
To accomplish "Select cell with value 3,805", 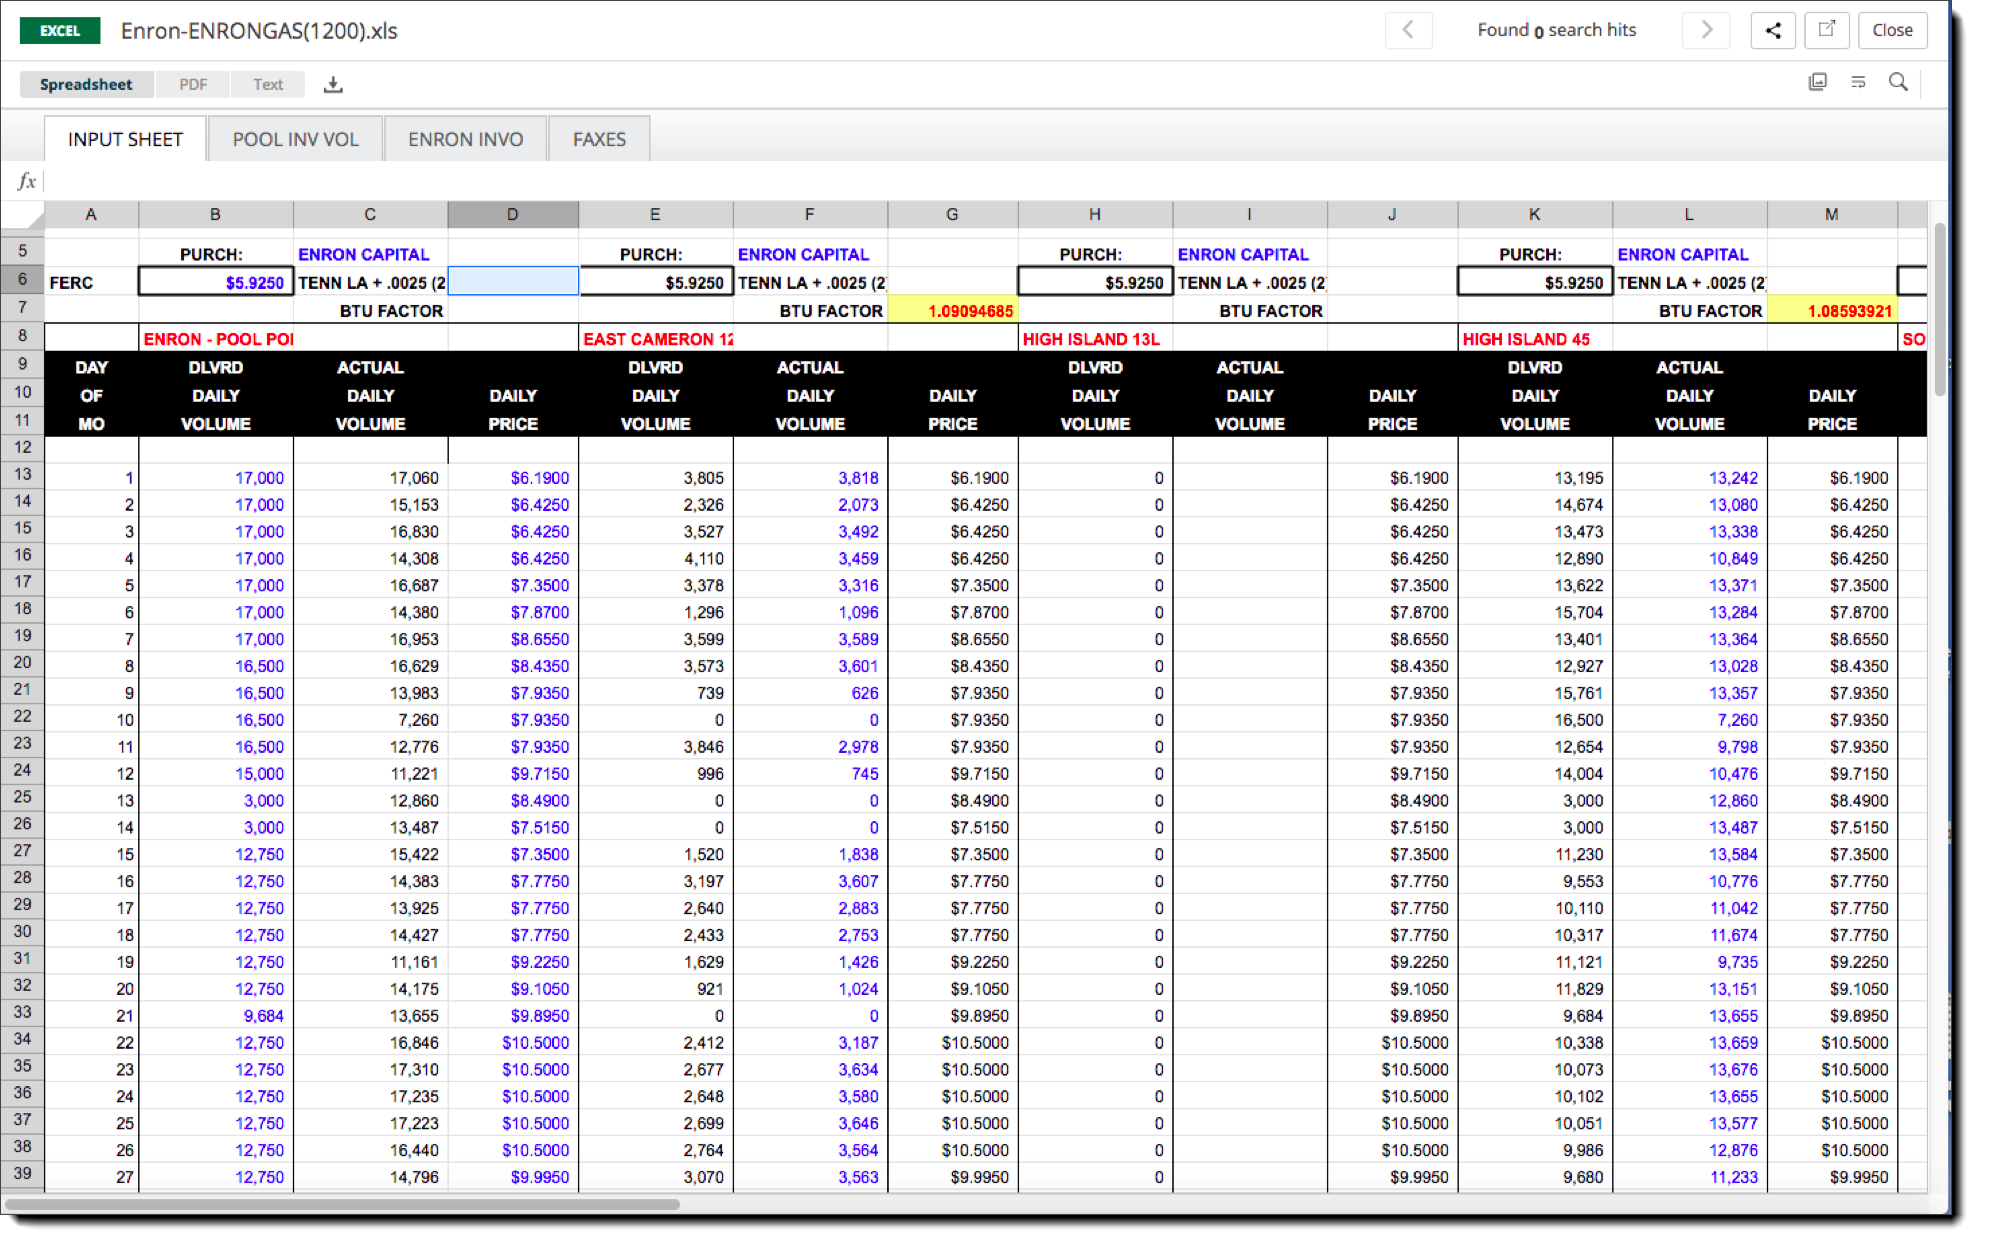I will tap(655, 478).
